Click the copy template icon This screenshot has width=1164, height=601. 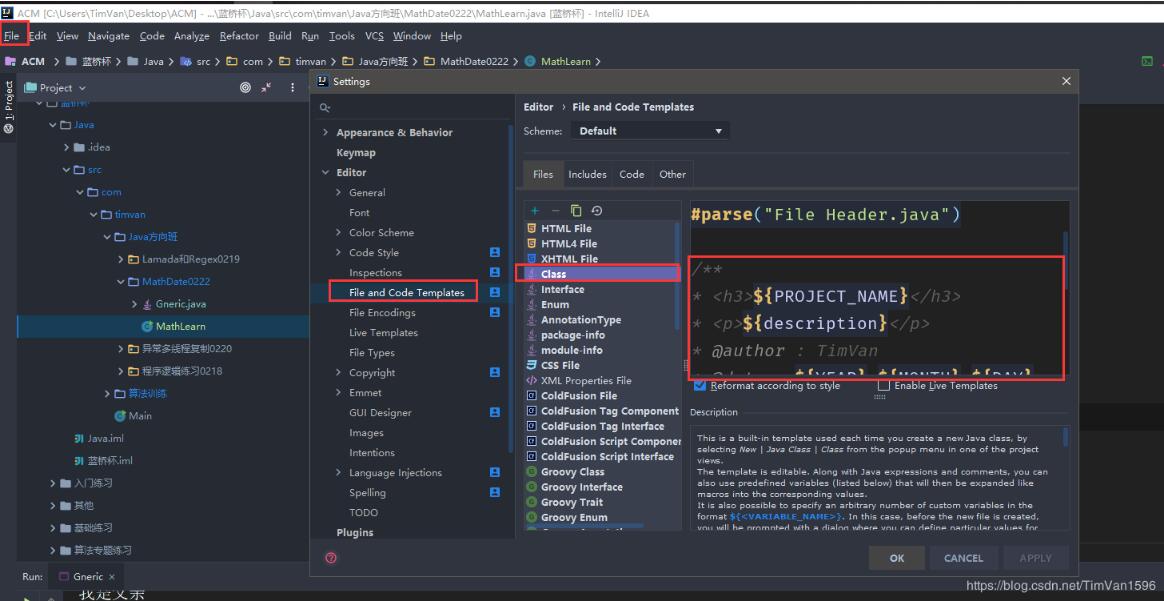pos(576,211)
